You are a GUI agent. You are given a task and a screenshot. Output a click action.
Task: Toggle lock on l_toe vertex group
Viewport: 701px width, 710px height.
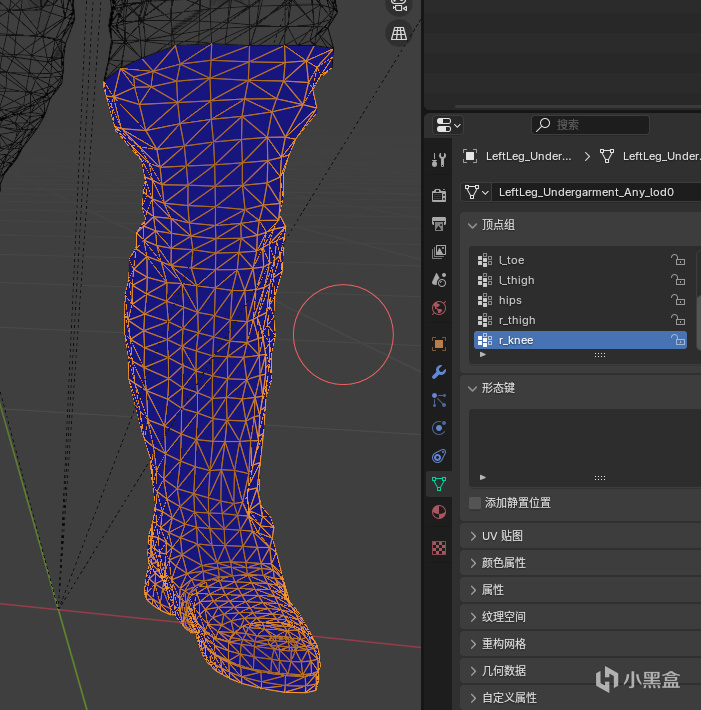(x=677, y=260)
